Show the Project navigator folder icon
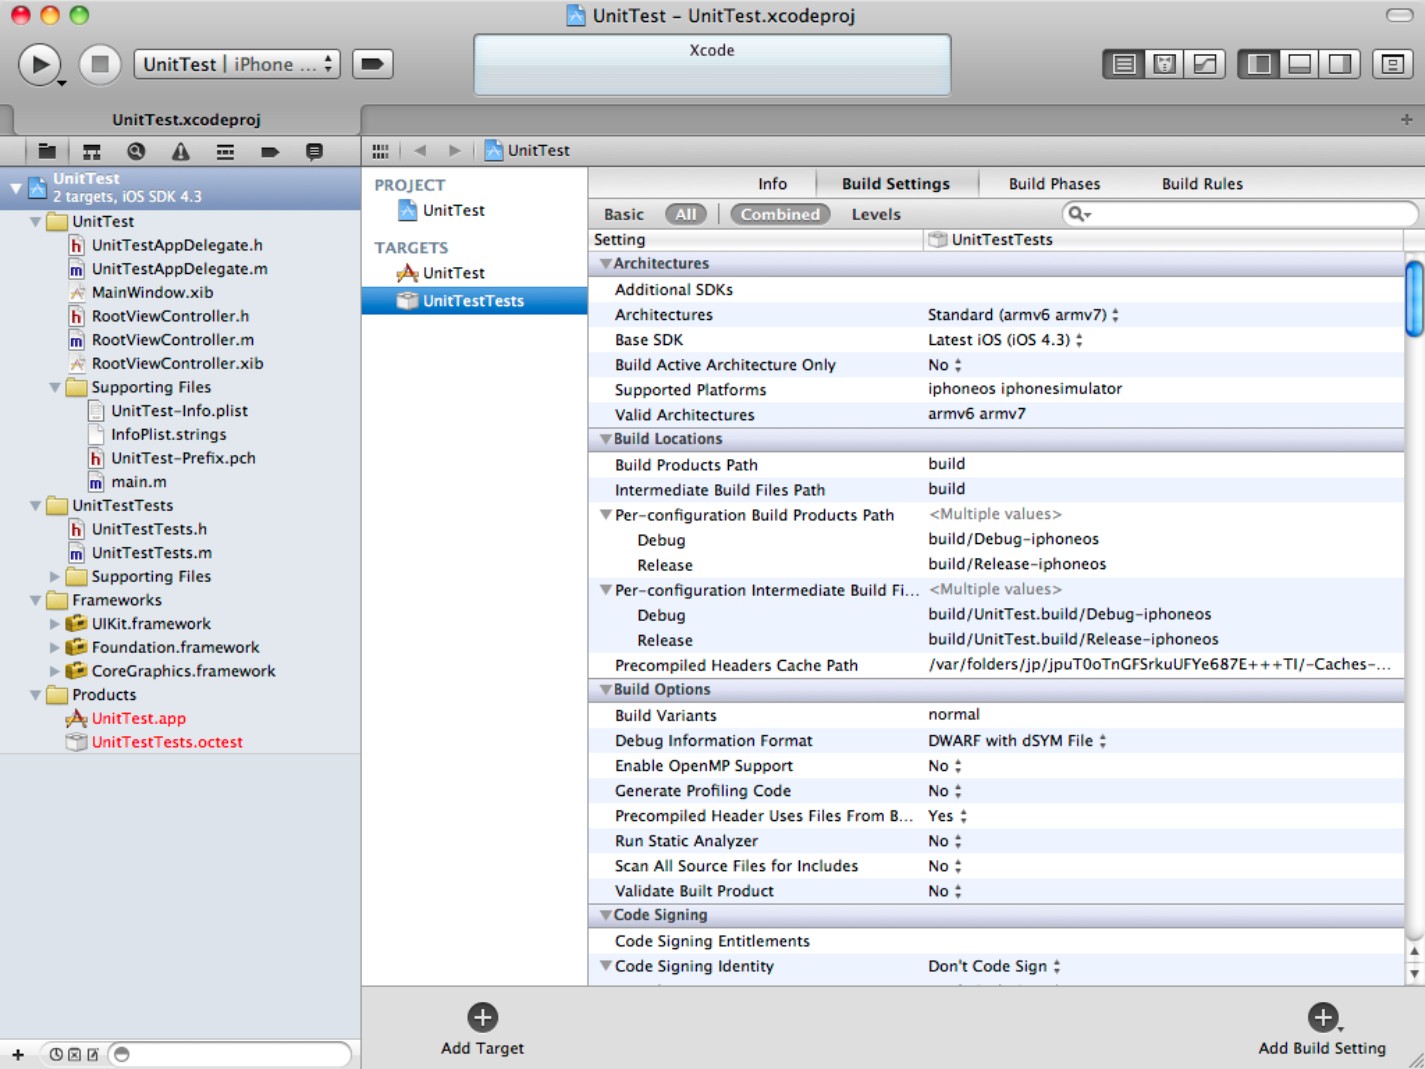This screenshot has height=1069, width=1425. [47, 151]
